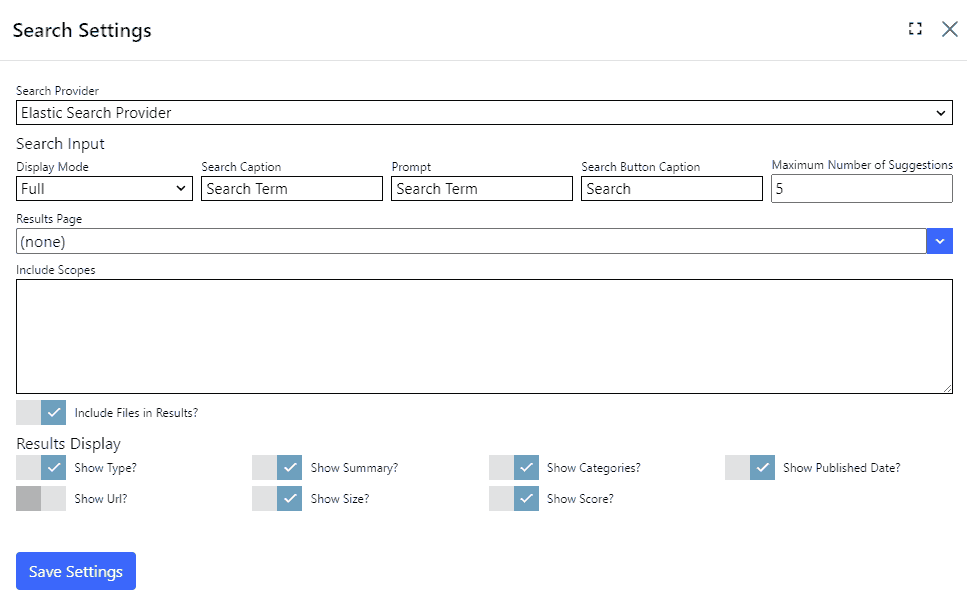
Task: Enable the Show Url toggle
Action: pos(41,499)
